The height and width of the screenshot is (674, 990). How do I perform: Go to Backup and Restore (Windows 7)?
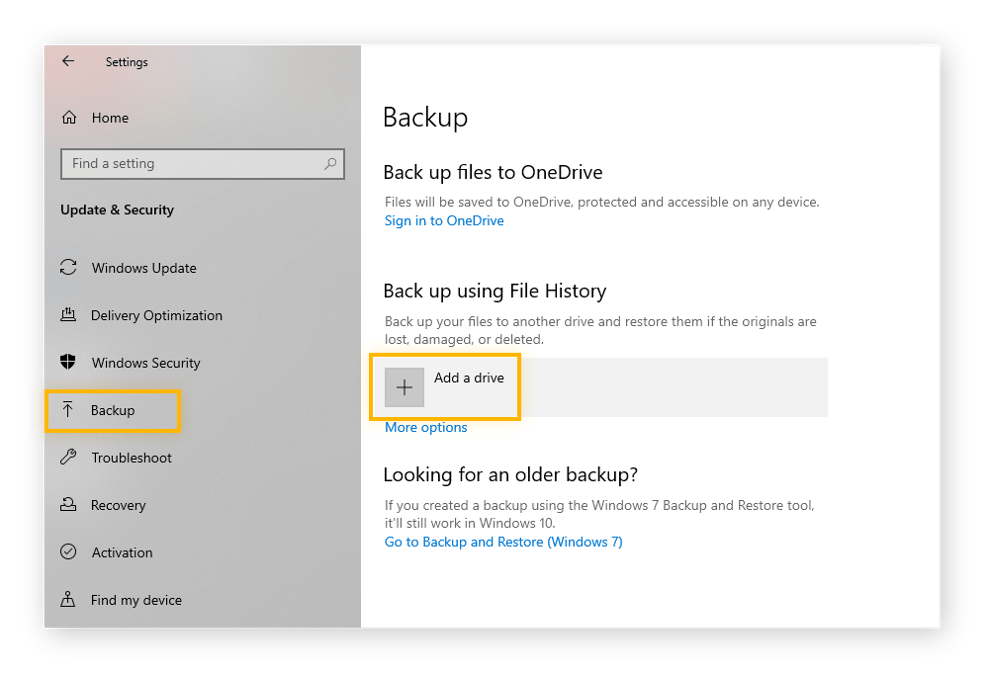pyautogui.click(x=503, y=541)
